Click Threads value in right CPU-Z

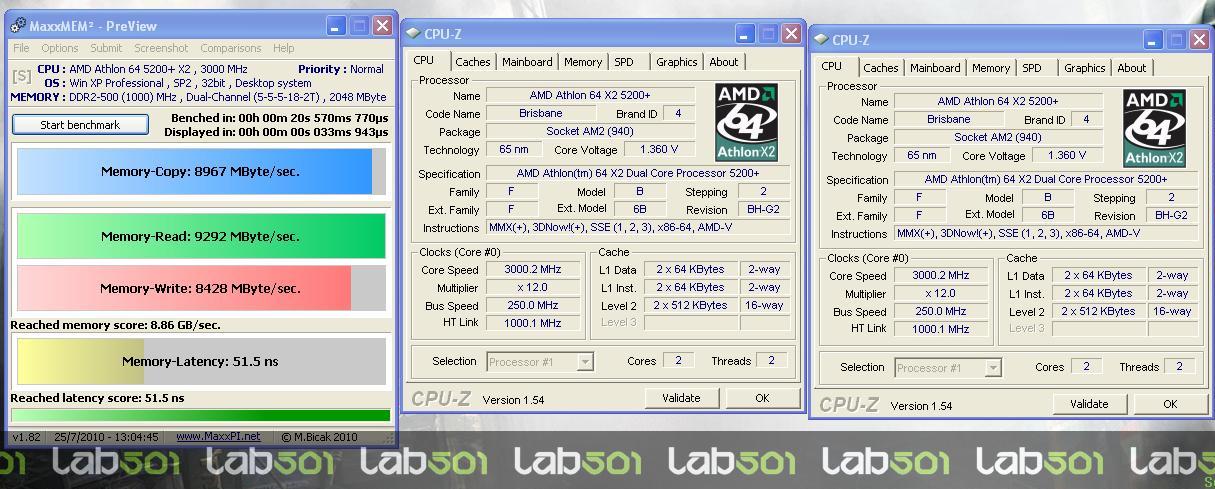pos(1180,367)
